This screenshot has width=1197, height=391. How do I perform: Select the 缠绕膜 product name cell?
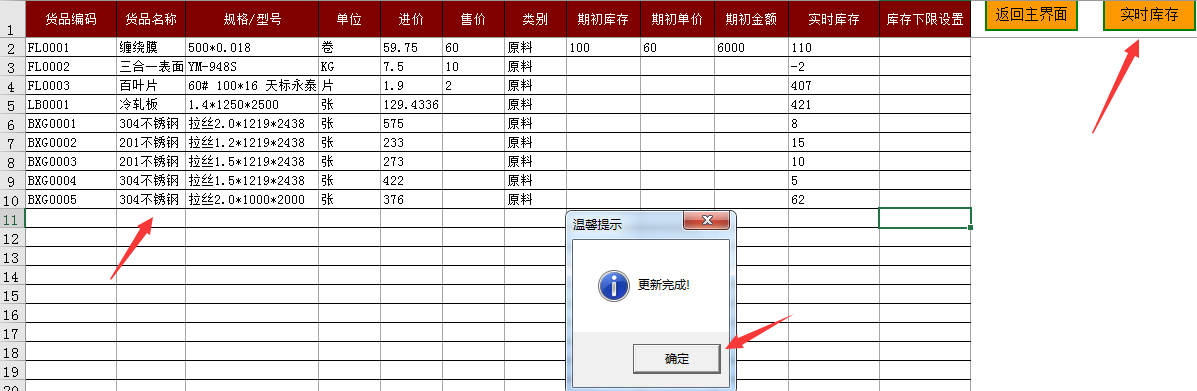[x=151, y=47]
